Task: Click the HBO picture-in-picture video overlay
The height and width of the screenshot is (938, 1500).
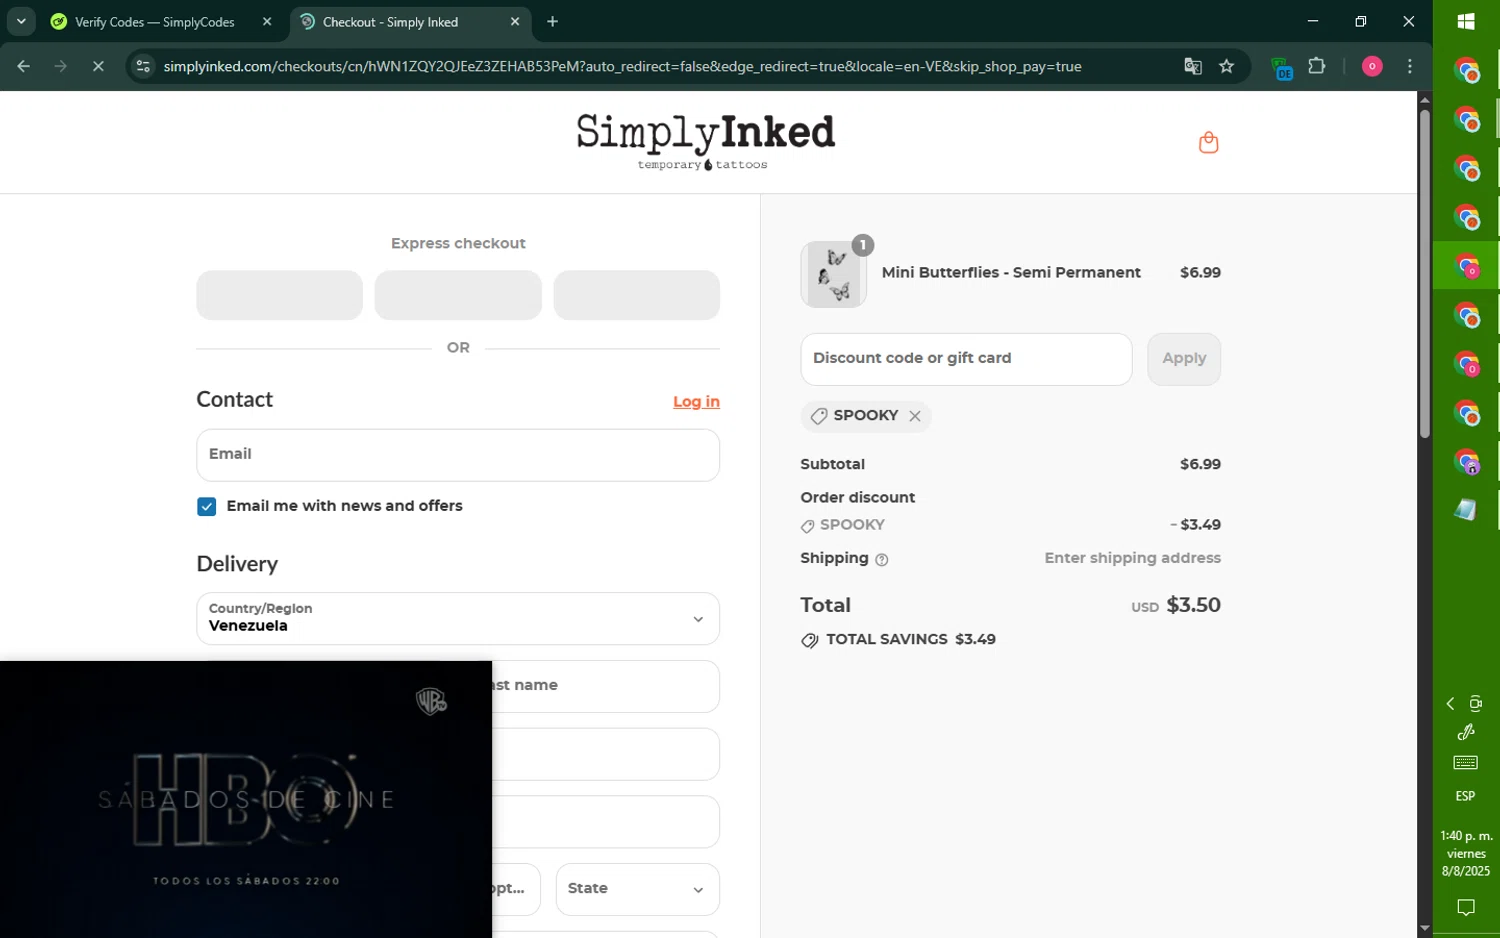Action: click(246, 799)
